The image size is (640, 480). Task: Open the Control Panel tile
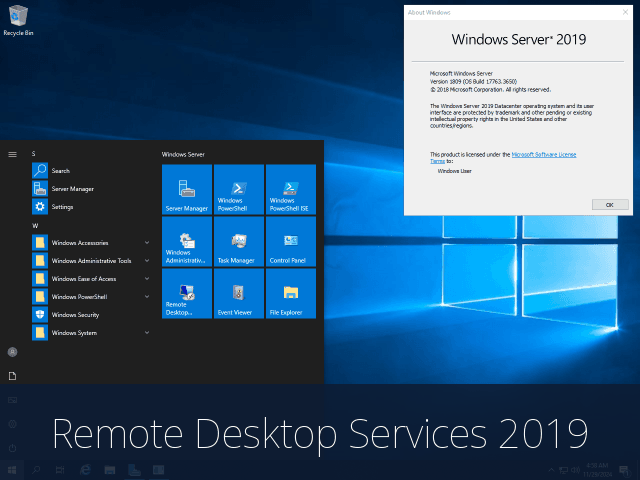[291, 241]
